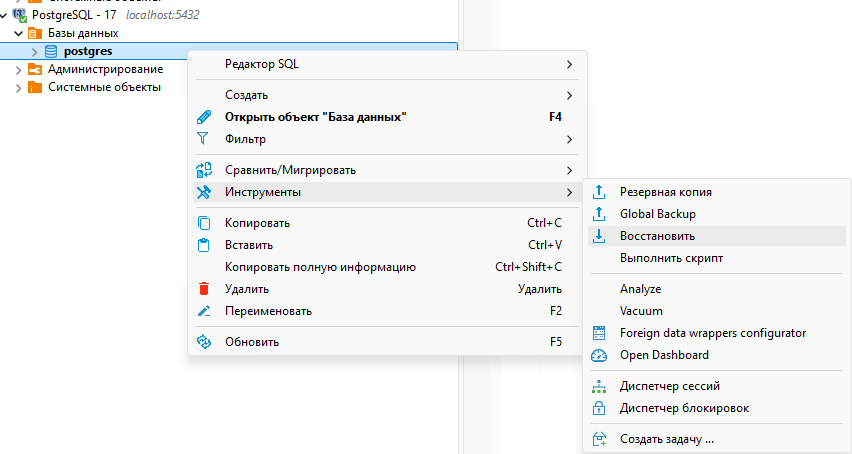Screen dimensions: 852x454
Task: Click the Foreign data wrappers configurator icon
Action: pyautogui.click(x=599, y=333)
